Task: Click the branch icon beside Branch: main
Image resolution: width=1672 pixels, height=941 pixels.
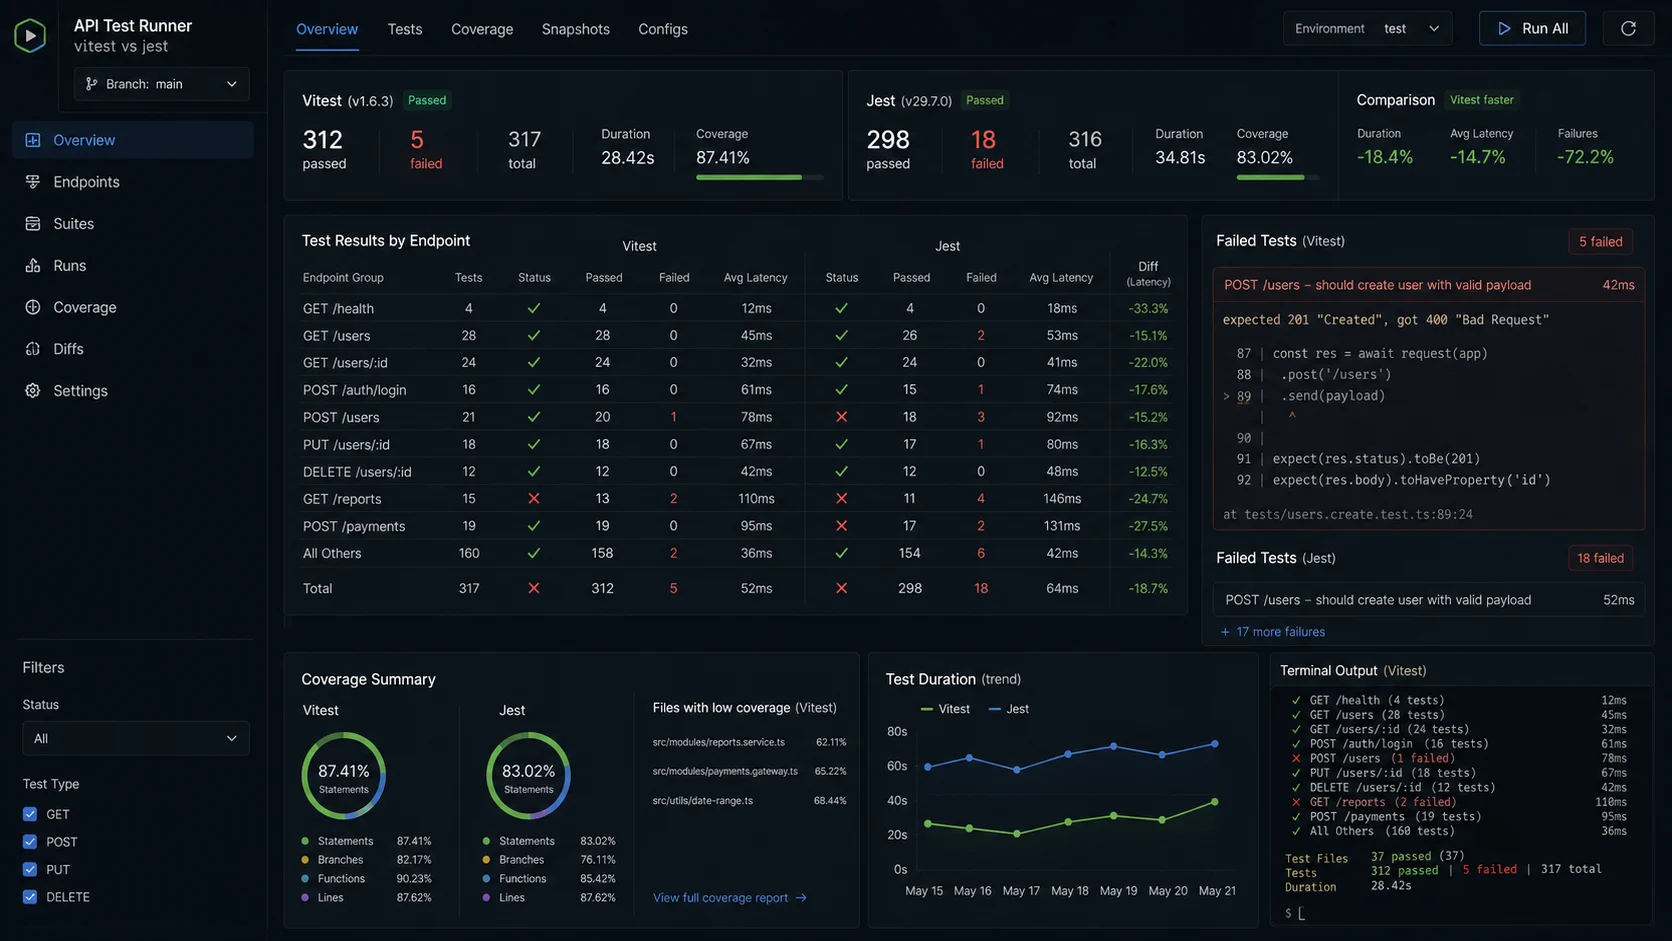Action: [92, 84]
